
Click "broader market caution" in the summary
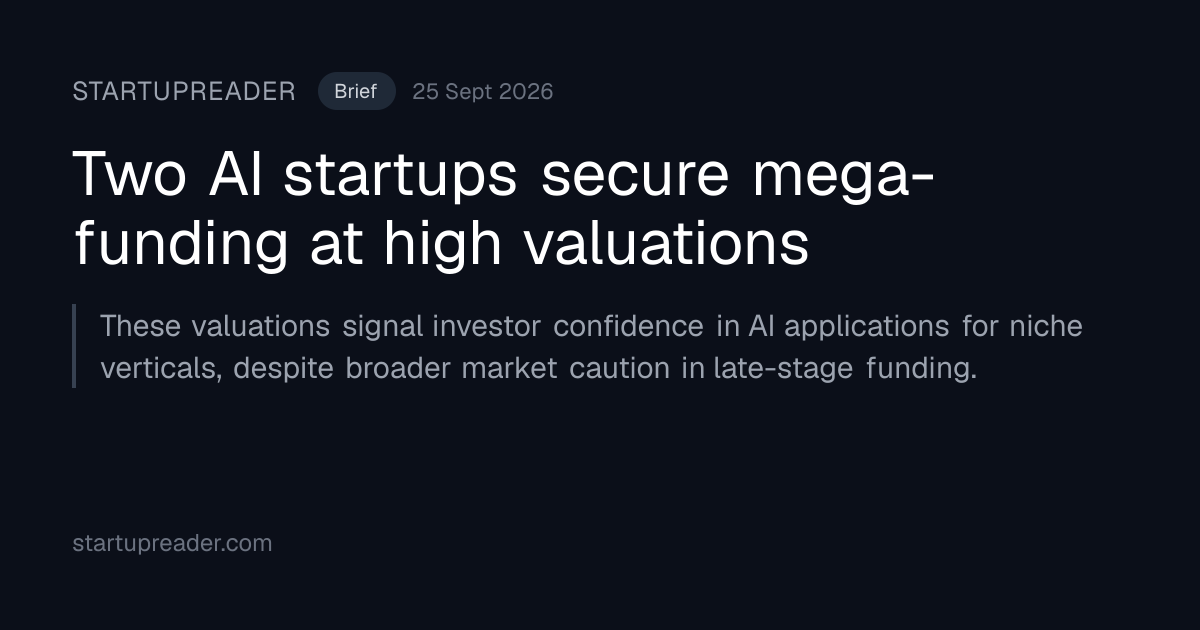(x=510, y=368)
